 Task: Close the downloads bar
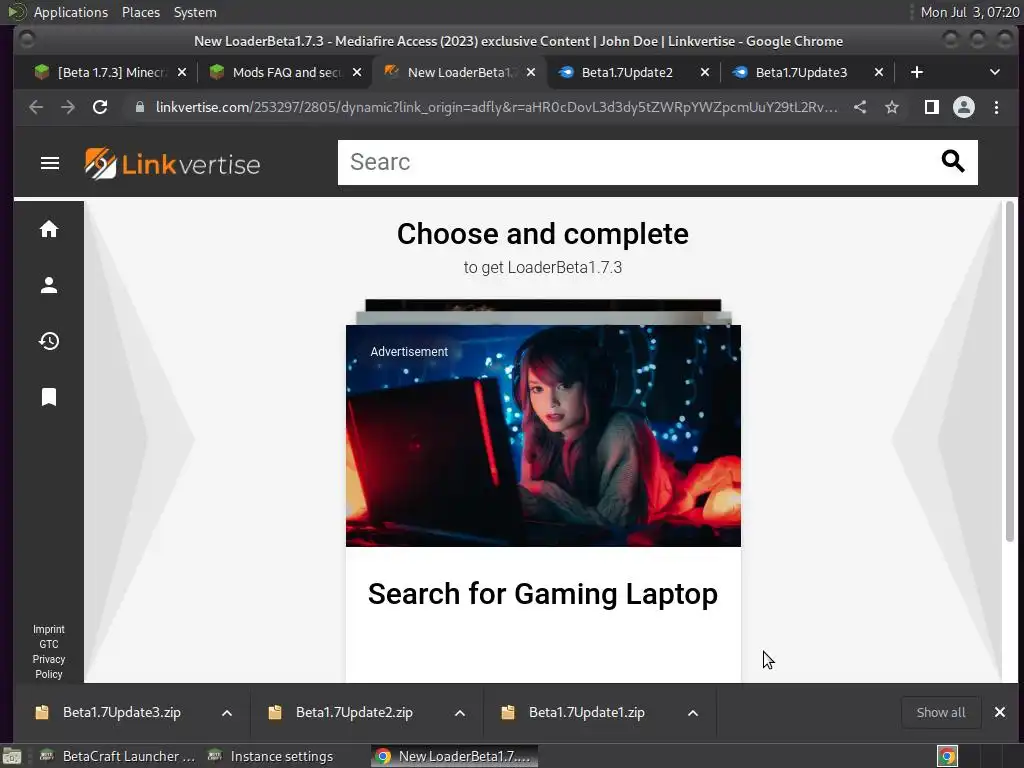(1000, 712)
